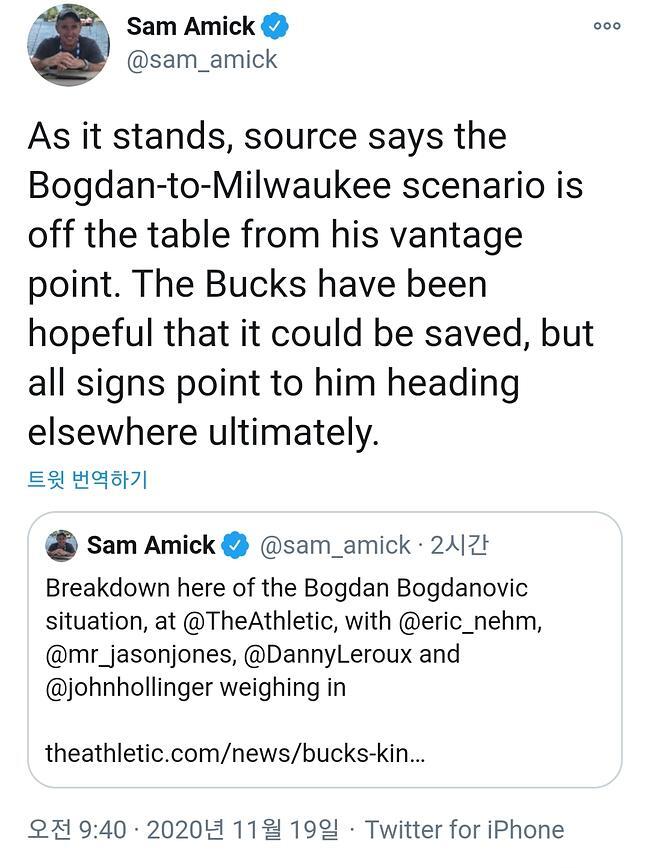Click the @sam_amick handle in the quoted tweet
The height and width of the screenshot is (868, 650).
pos(335,545)
